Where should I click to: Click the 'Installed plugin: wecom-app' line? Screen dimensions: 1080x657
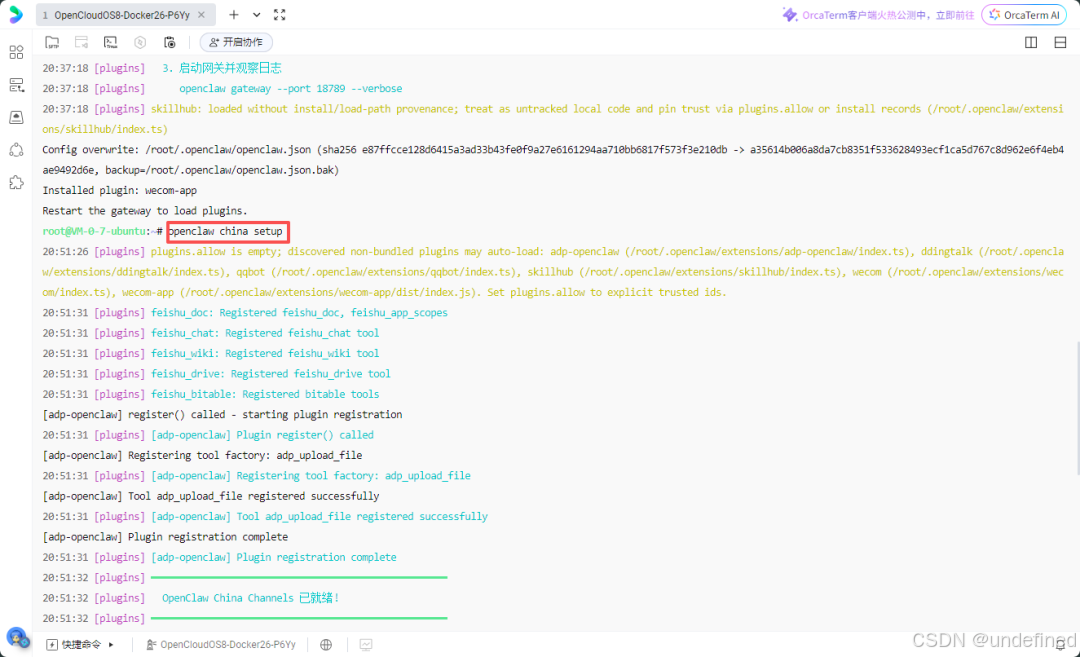pyautogui.click(x=119, y=190)
